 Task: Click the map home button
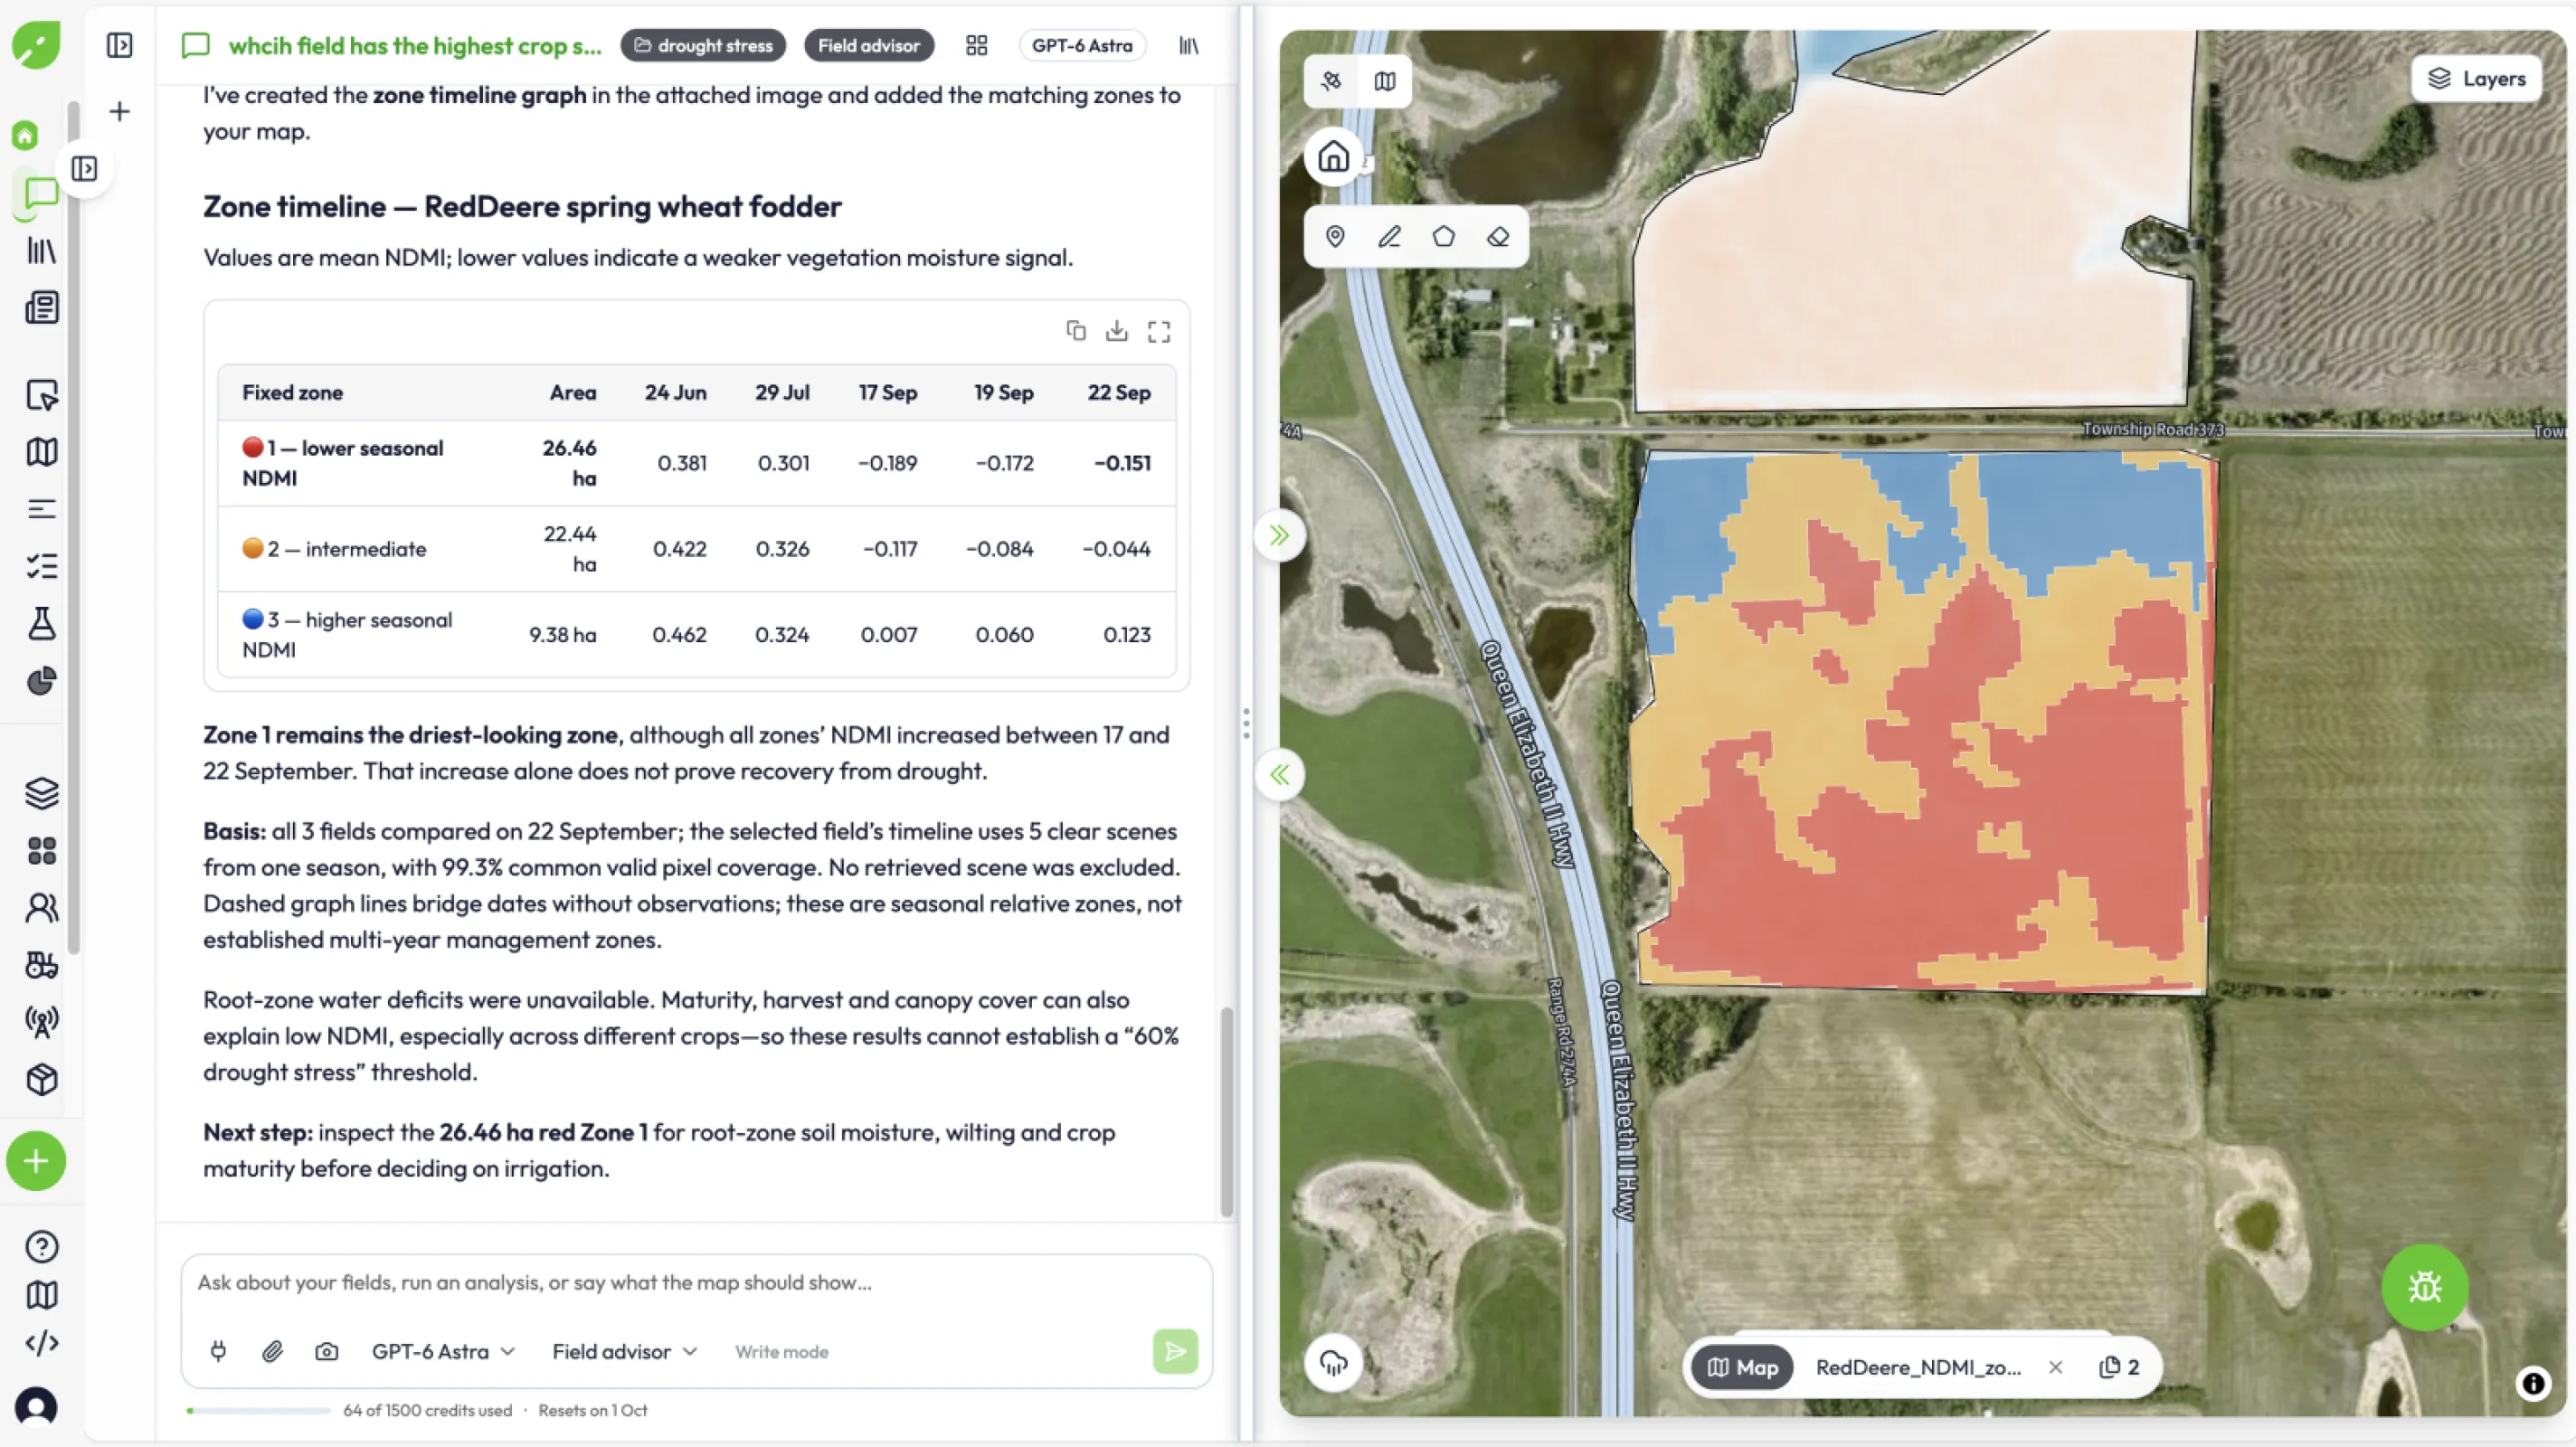[1333, 157]
